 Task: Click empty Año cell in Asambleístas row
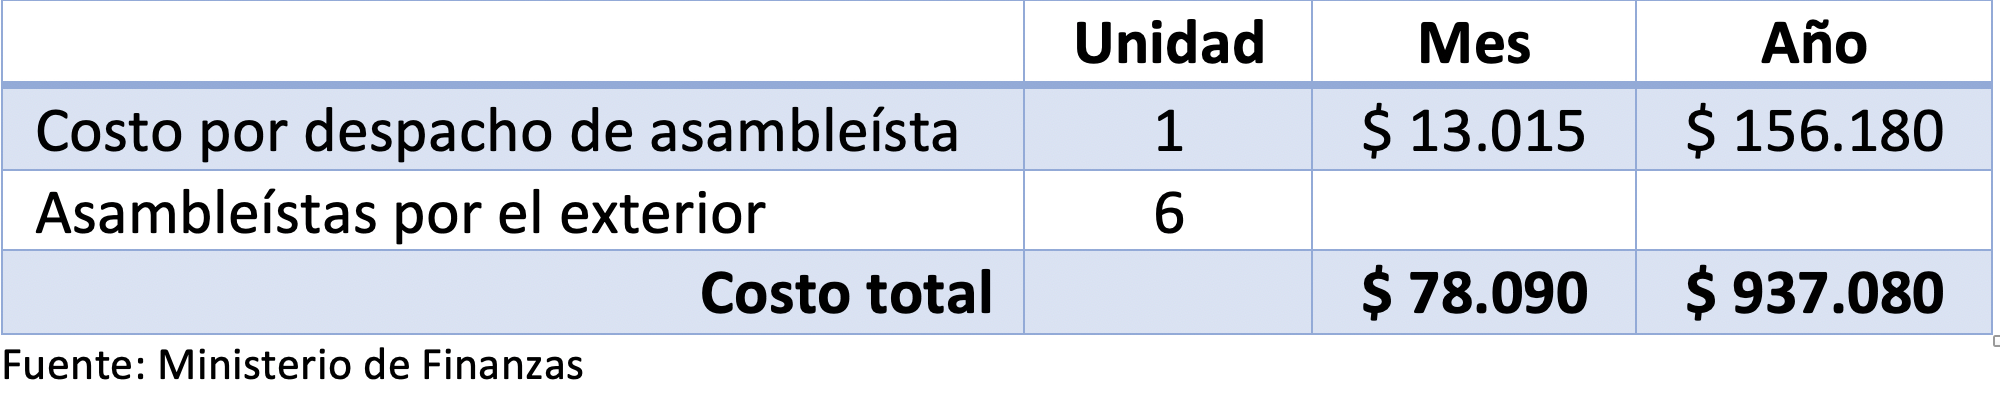pyautogui.click(x=1813, y=211)
